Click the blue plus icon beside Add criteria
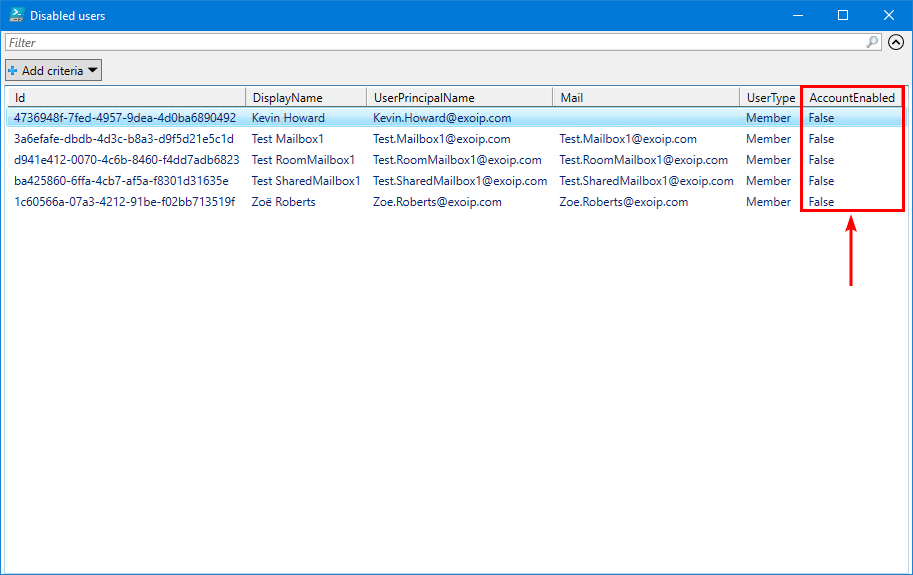 tap(13, 71)
